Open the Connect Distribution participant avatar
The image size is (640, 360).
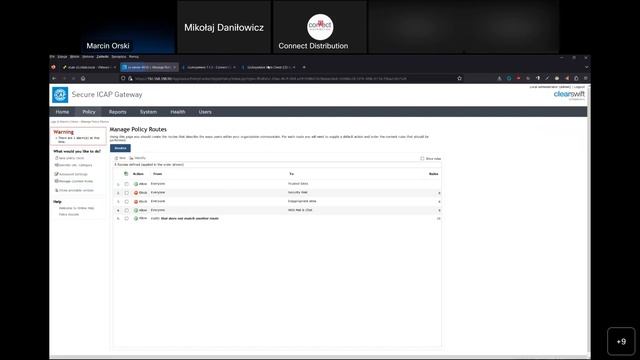tap(320, 27)
